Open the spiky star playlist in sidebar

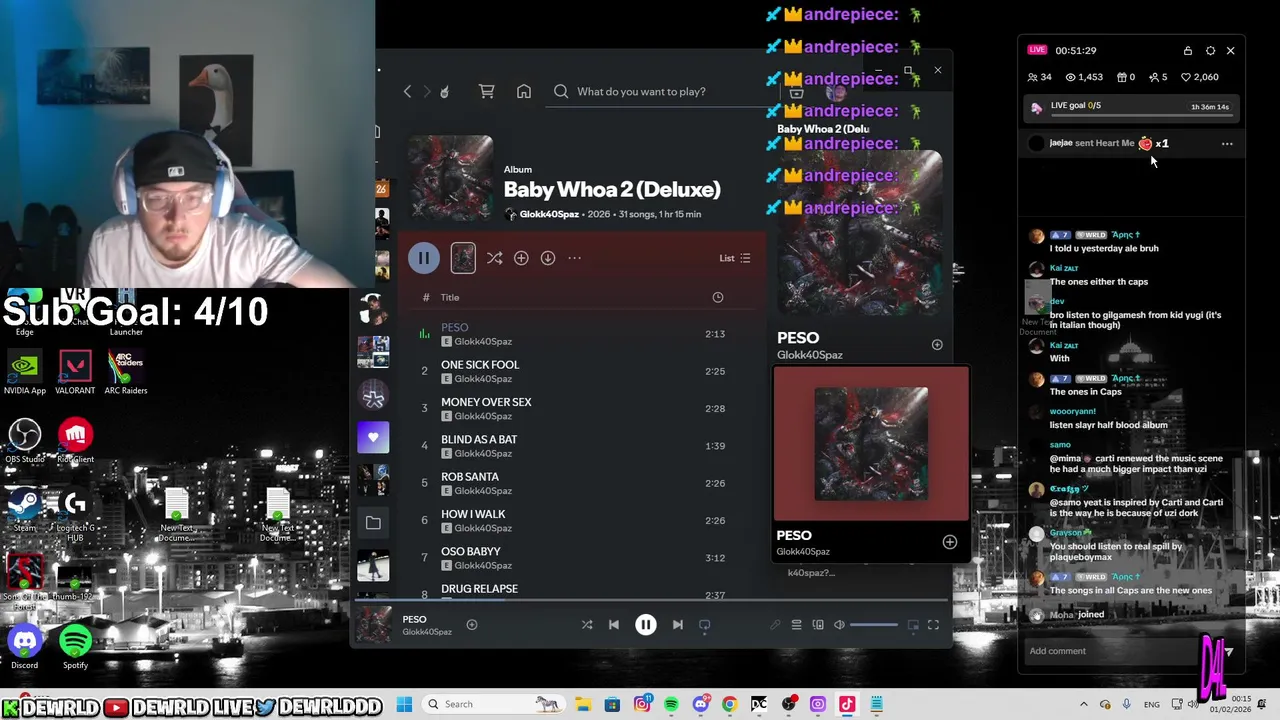click(373, 396)
